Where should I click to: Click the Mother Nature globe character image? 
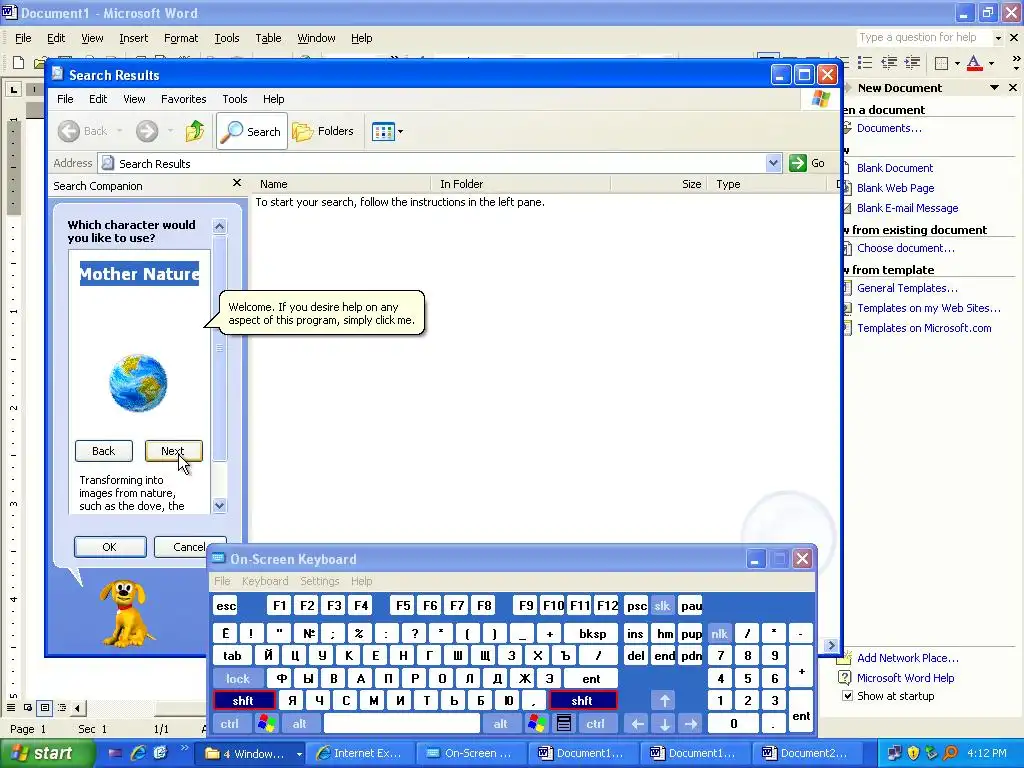point(138,383)
